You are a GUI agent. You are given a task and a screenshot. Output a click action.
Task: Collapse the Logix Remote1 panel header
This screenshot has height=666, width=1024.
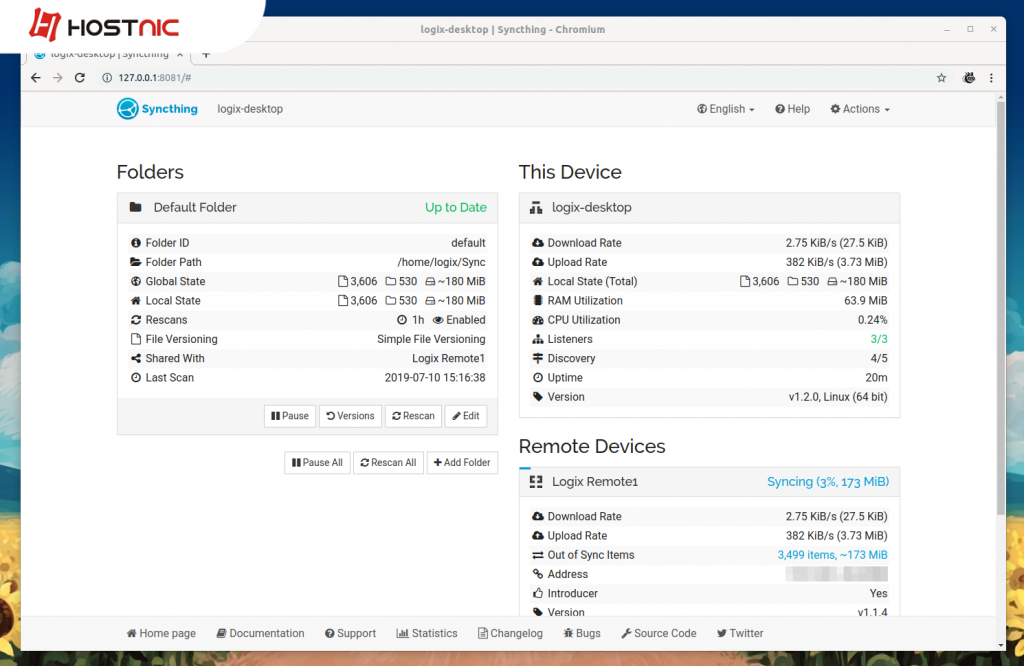tap(709, 482)
